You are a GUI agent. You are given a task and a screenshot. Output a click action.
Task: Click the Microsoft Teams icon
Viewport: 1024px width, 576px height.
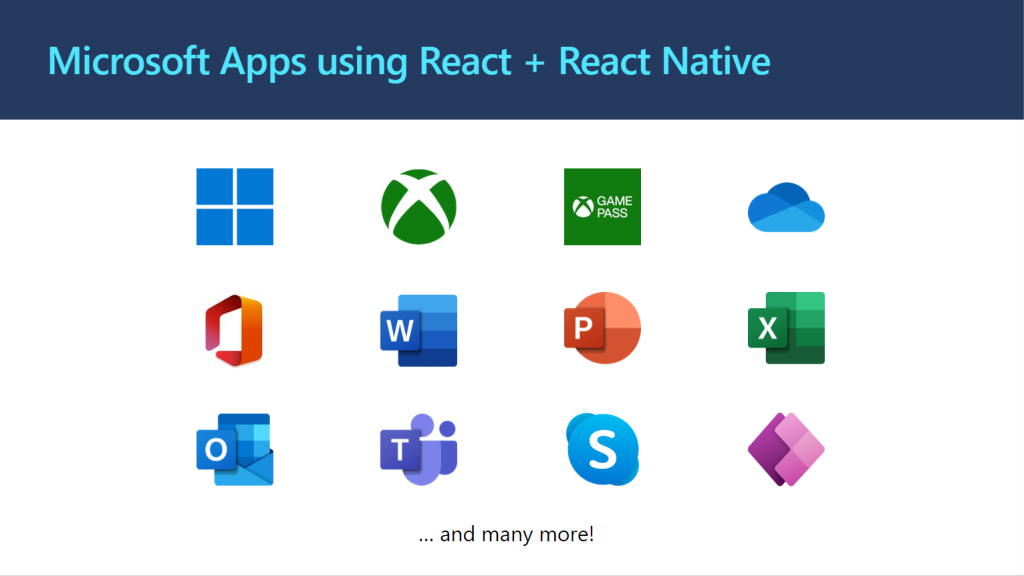pyautogui.click(x=419, y=449)
